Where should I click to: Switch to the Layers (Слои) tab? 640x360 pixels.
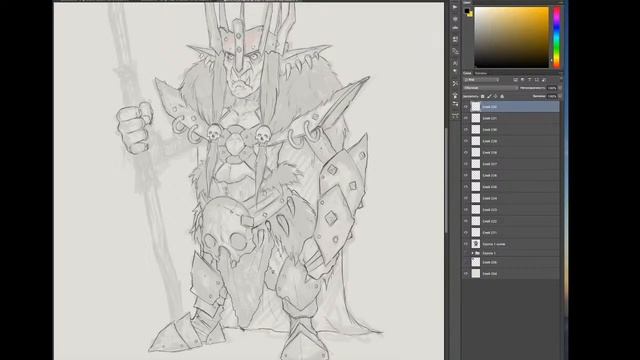[x=467, y=73]
